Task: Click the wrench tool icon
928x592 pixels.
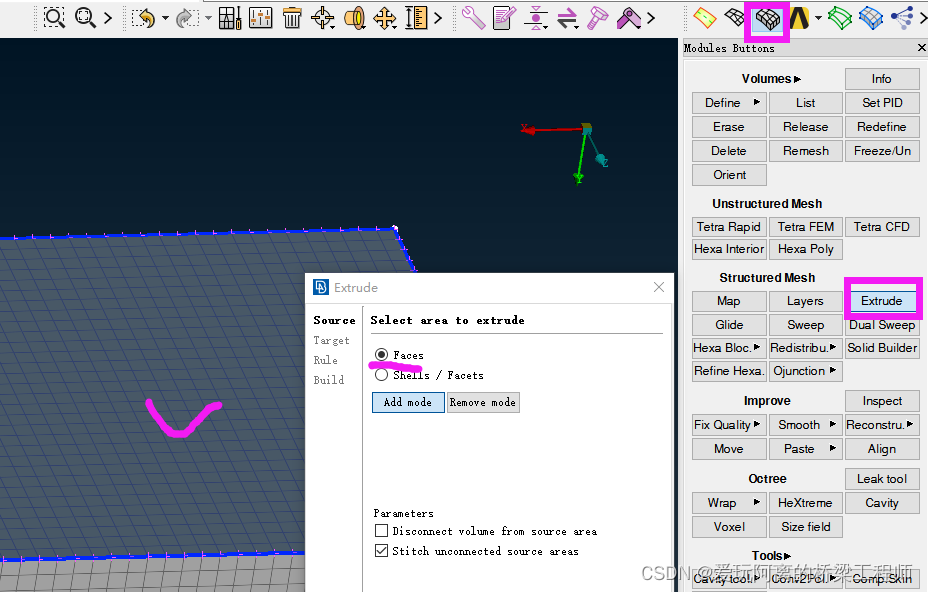Action: coord(473,18)
